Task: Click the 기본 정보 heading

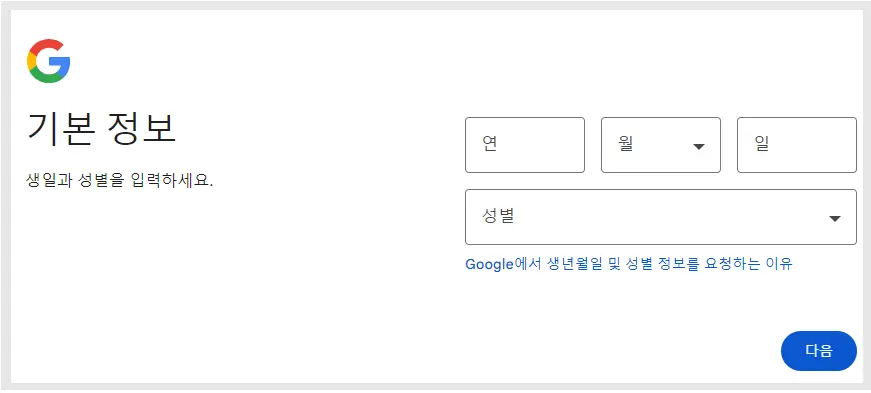Action: point(101,128)
